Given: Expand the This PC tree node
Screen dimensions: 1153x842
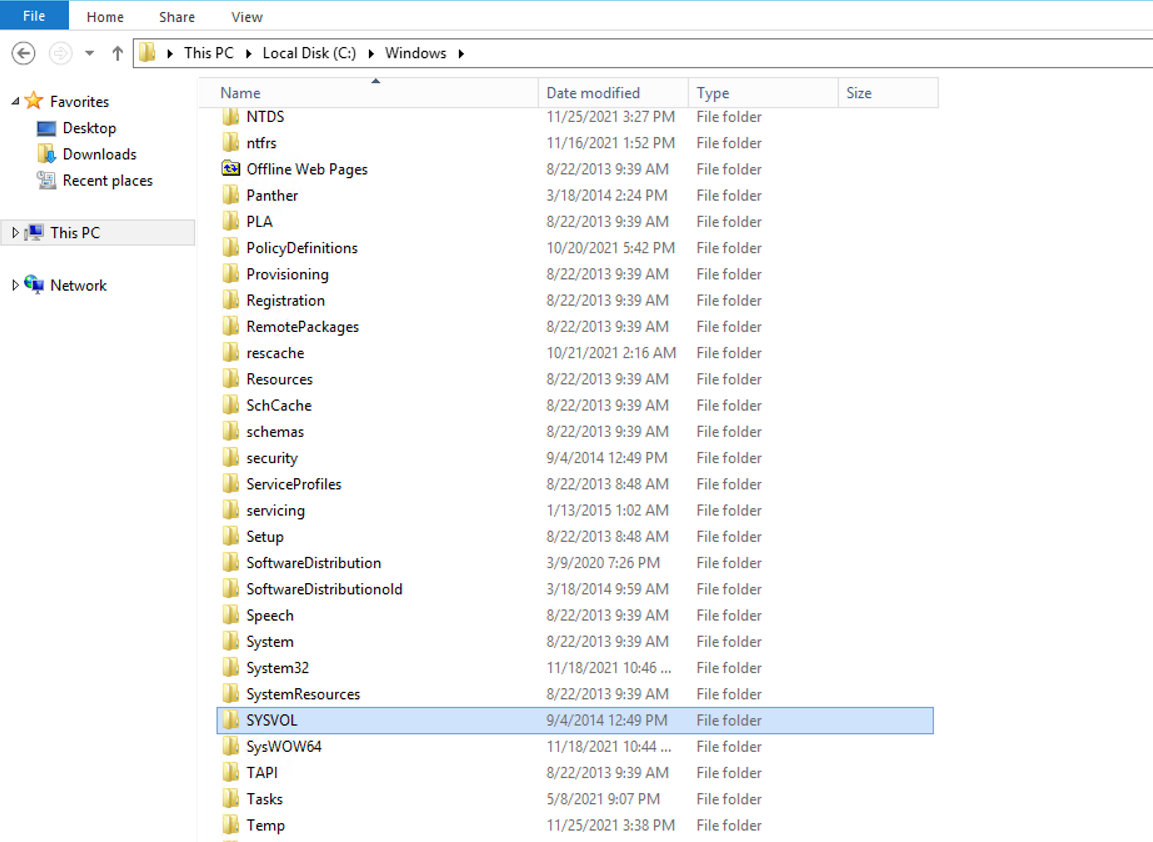Looking at the screenshot, I should pos(15,233).
